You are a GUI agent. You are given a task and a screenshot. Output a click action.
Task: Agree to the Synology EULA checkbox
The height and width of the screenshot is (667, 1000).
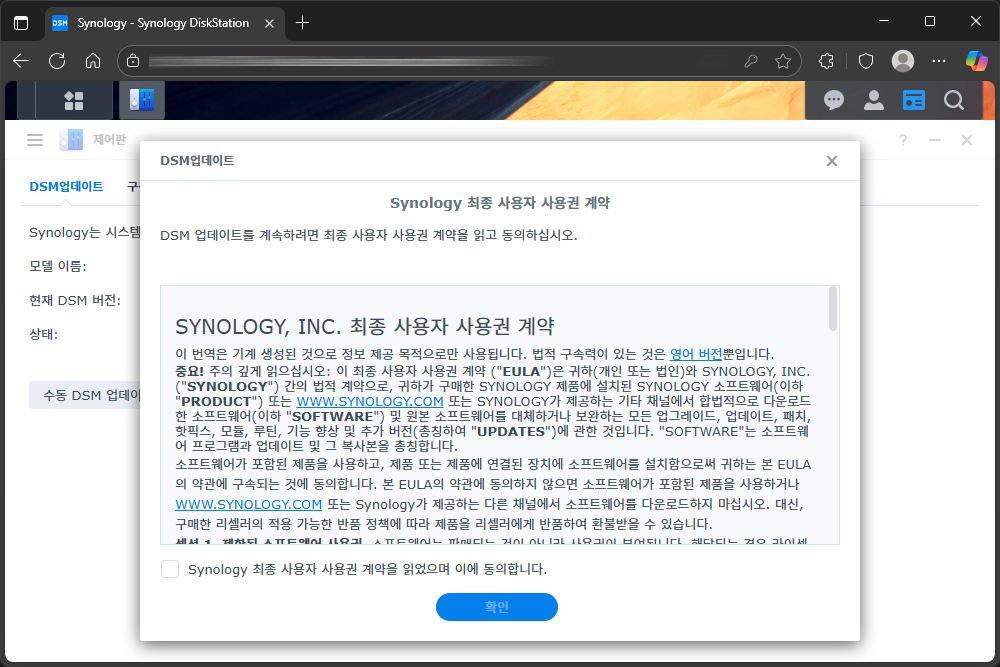(170, 569)
